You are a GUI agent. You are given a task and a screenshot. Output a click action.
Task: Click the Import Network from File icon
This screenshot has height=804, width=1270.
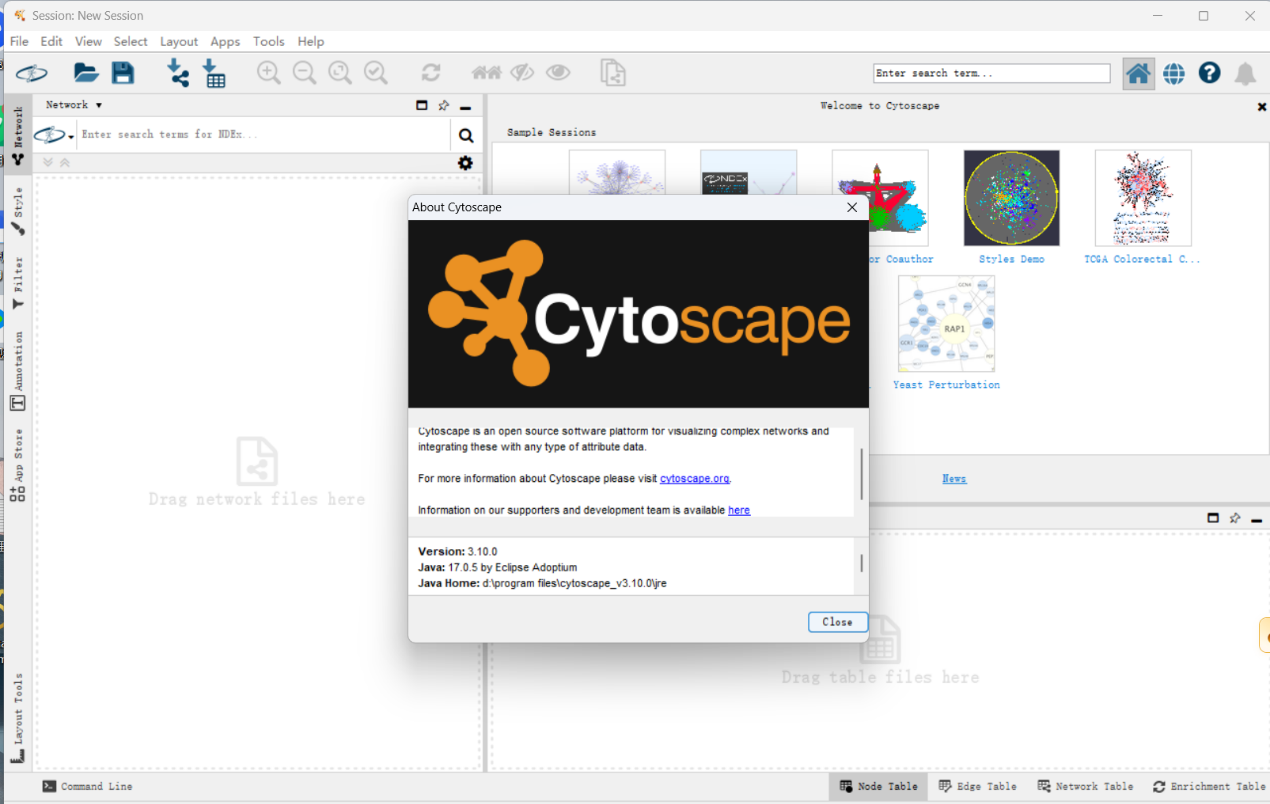click(177, 73)
